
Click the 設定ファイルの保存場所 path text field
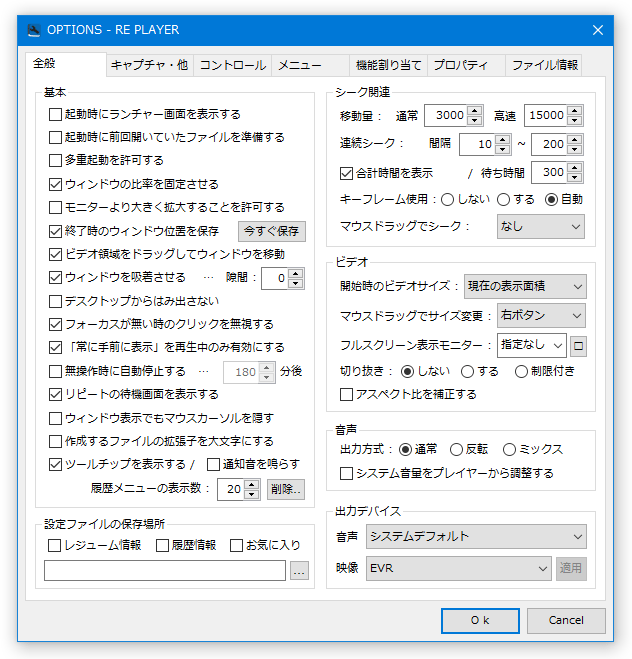[x=165, y=570]
